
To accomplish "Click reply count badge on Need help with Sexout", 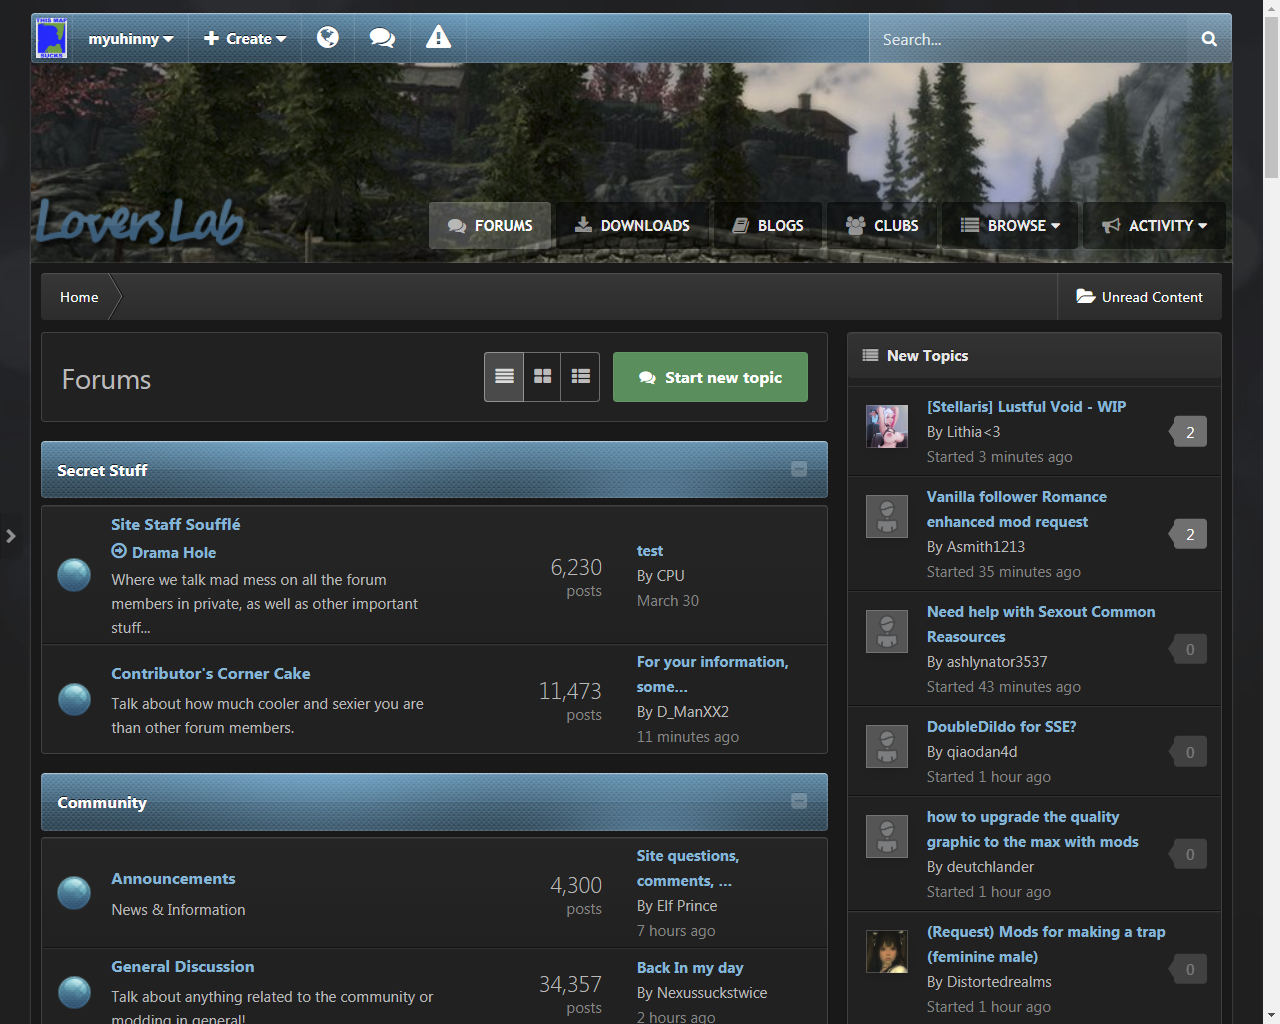I will [x=1188, y=649].
